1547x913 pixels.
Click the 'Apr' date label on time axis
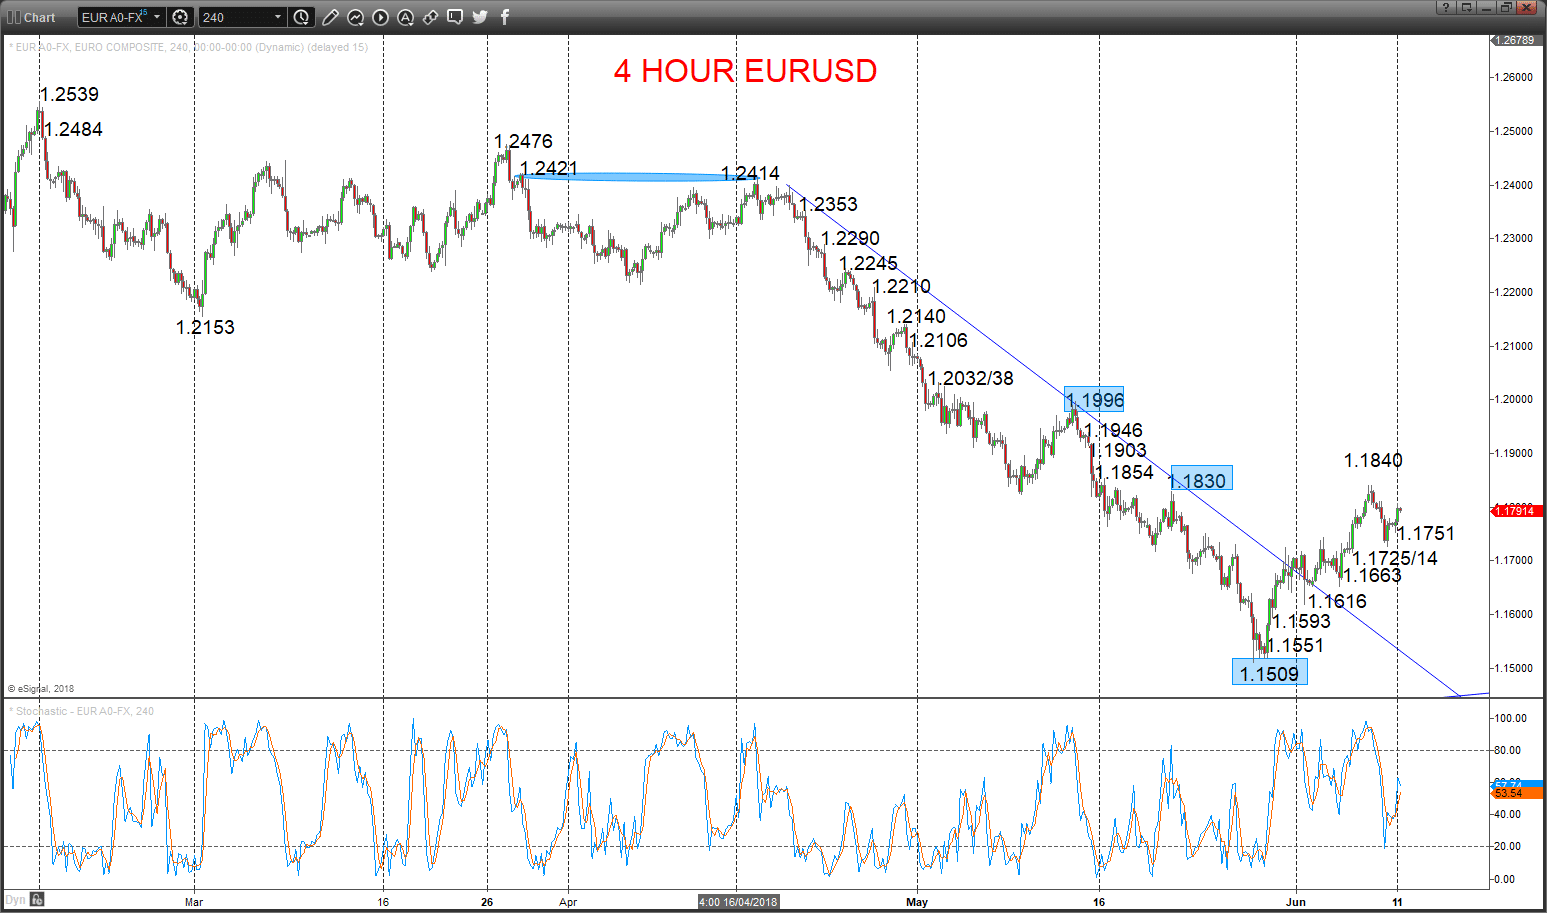(x=568, y=902)
